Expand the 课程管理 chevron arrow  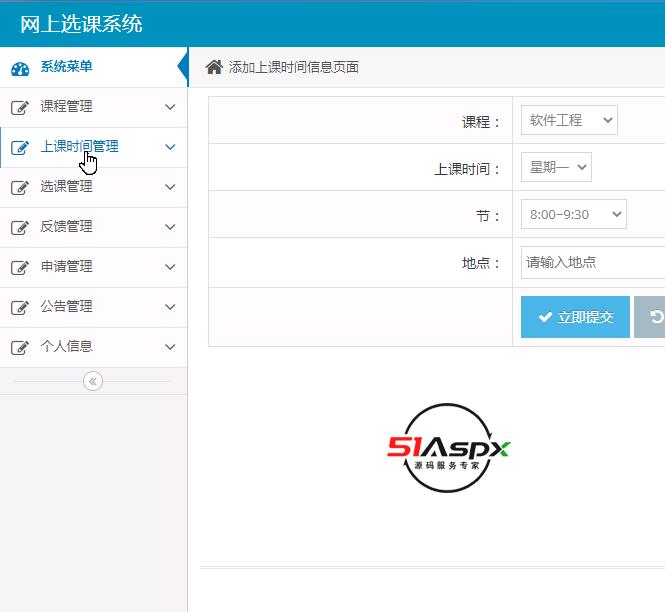(x=170, y=107)
